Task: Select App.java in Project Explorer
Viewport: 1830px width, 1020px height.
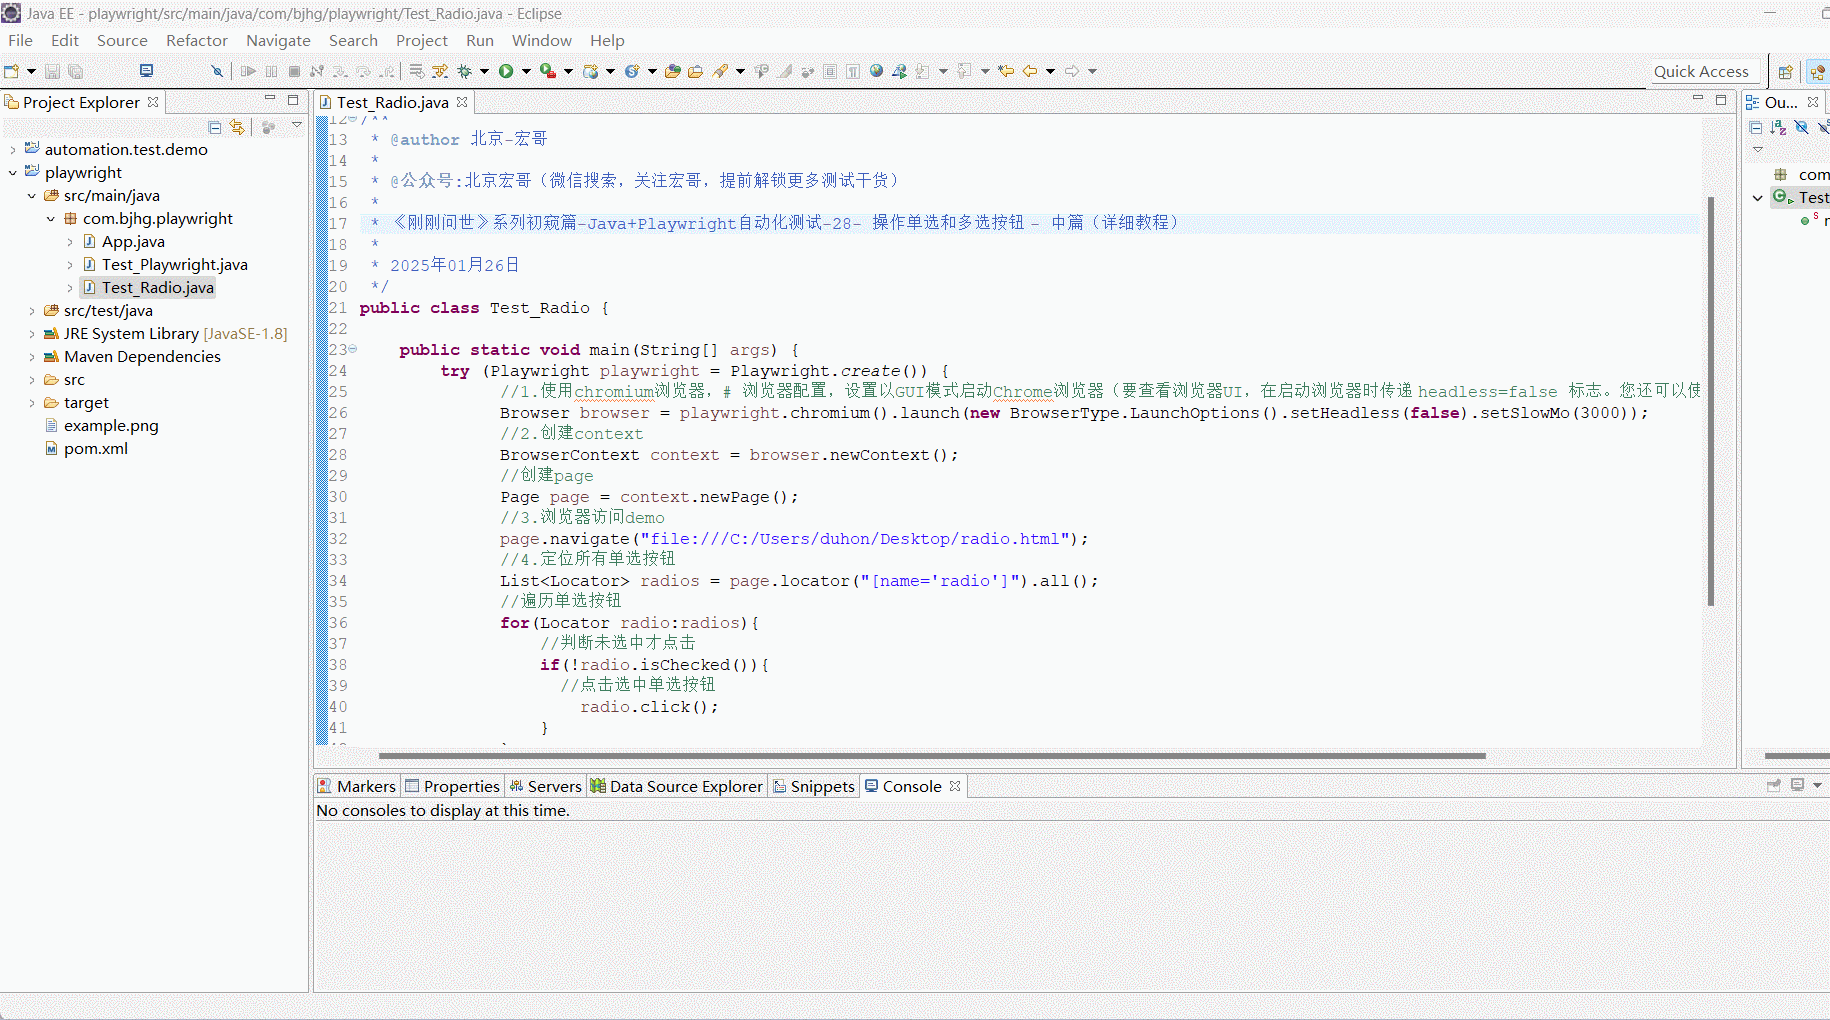Action: pyautogui.click(x=133, y=242)
